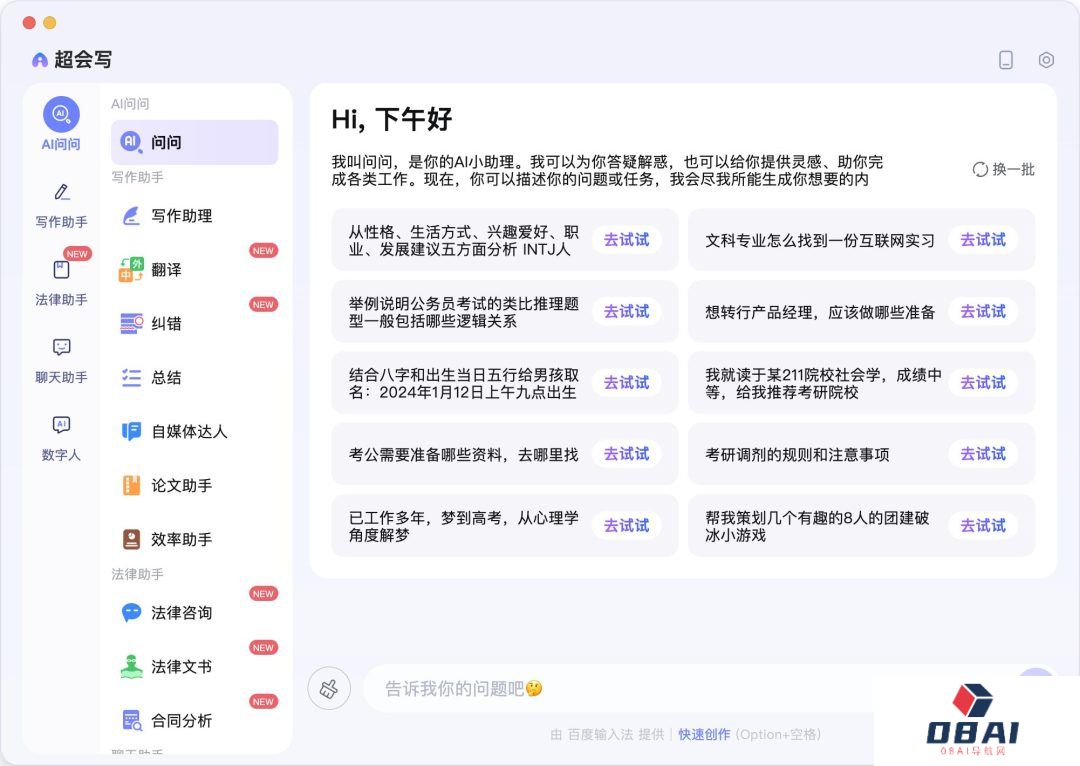Viewport: 1080px width, 766px height.
Task: Click the phone icon in title bar
Action: 1006,60
